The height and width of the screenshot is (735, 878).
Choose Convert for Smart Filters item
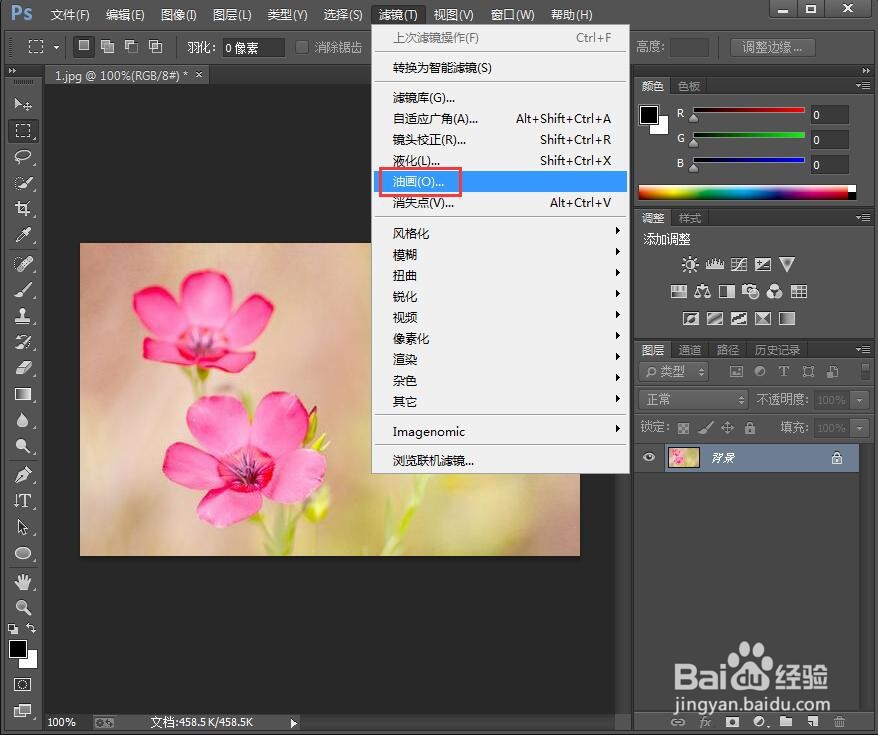coord(501,67)
